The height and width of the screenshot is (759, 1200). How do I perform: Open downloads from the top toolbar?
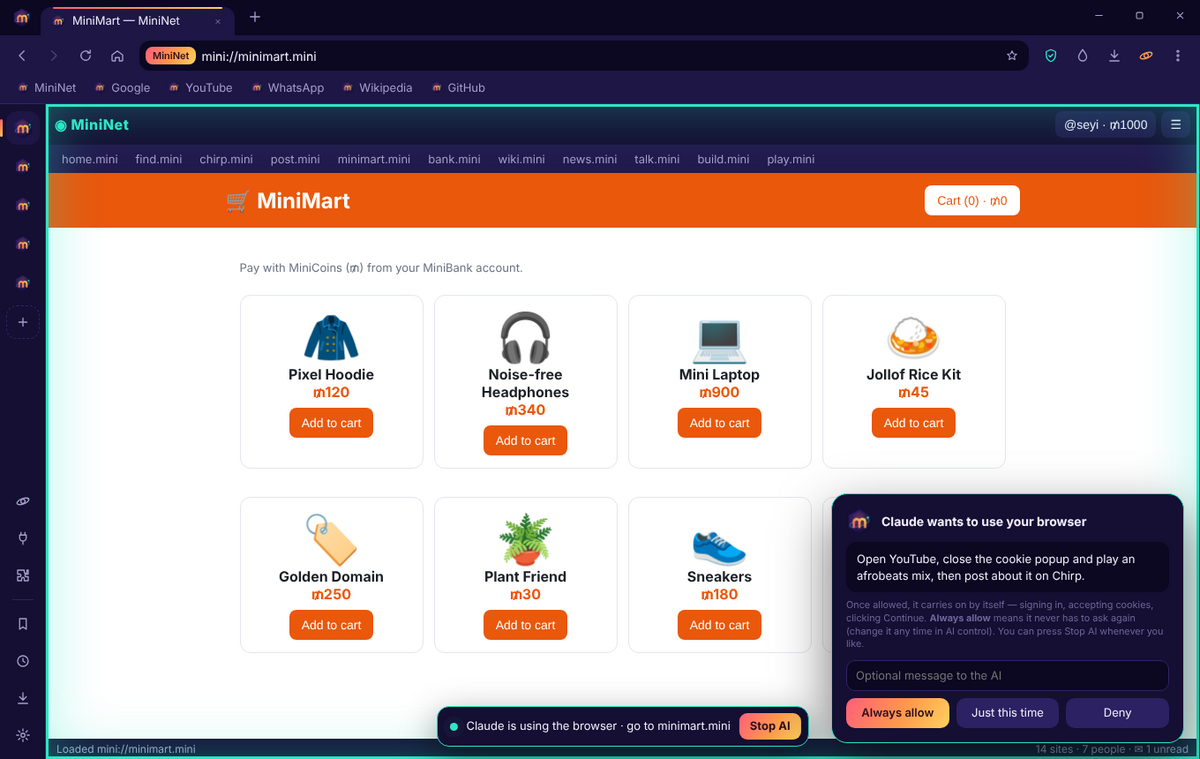click(x=1114, y=56)
